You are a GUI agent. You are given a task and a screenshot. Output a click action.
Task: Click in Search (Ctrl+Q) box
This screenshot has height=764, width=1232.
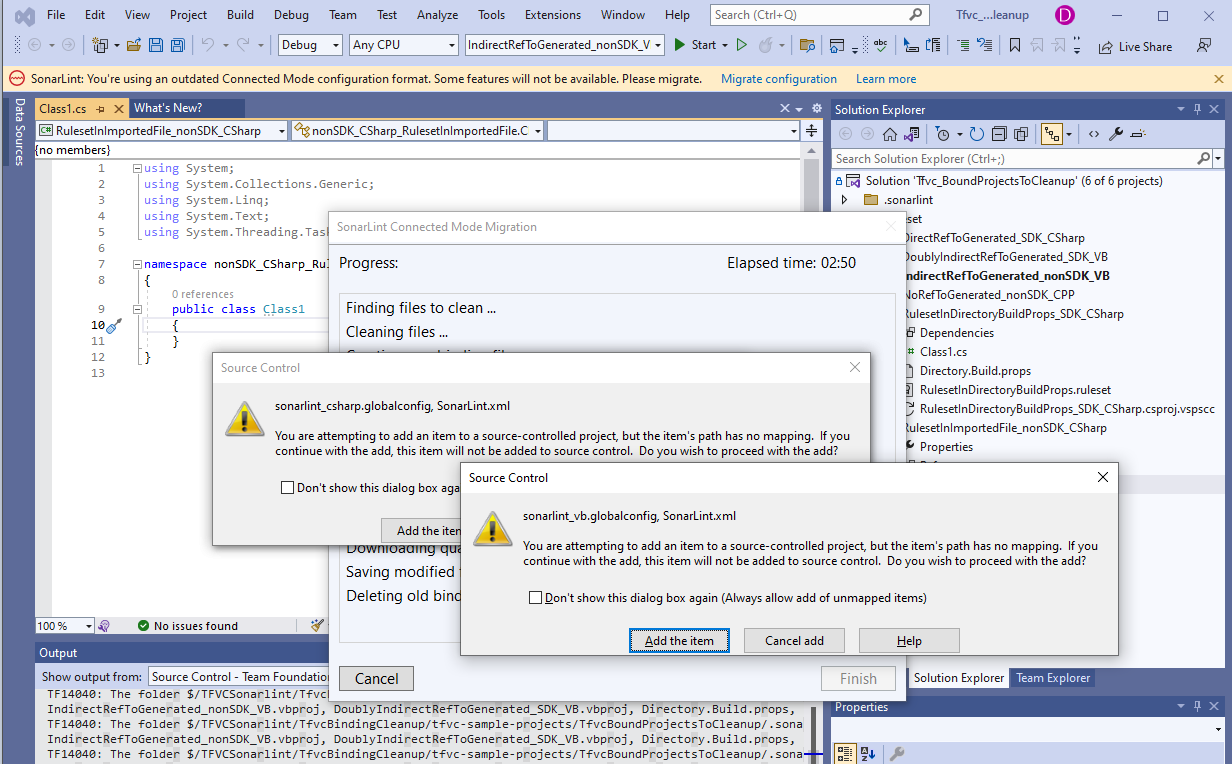(x=820, y=15)
